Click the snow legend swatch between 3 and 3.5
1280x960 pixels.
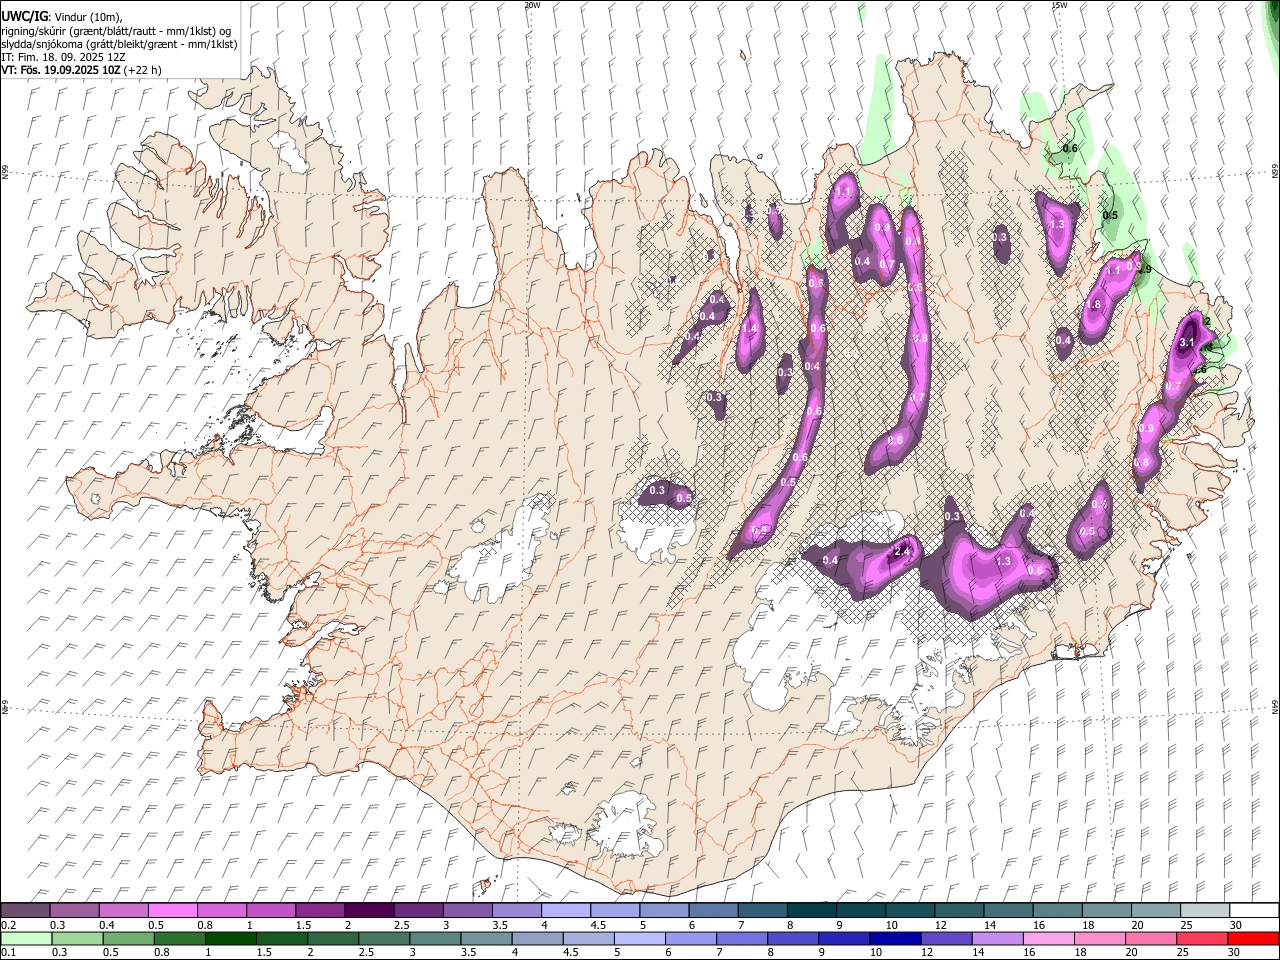pyautogui.click(x=468, y=911)
